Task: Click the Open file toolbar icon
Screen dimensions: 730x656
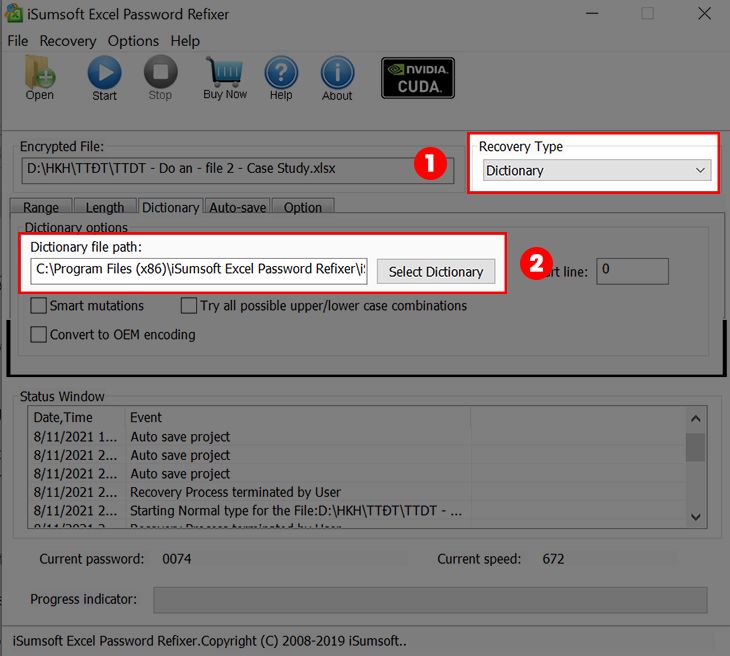Action: [x=40, y=74]
